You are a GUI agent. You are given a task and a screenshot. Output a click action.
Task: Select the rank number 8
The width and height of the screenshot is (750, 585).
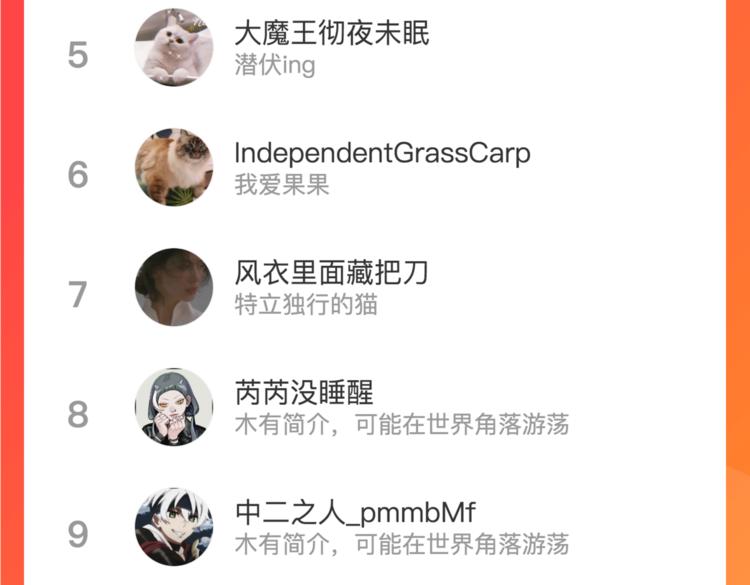pyautogui.click(x=78, y=414)
